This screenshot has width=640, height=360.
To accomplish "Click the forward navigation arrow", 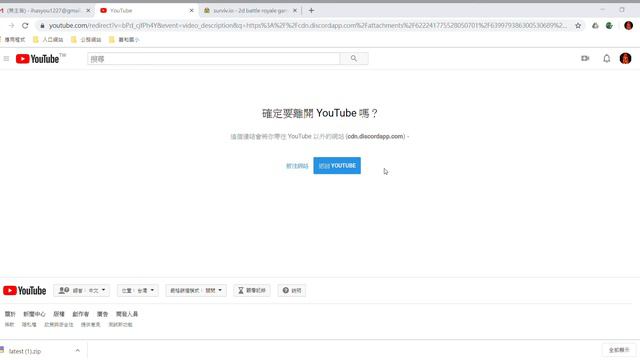I will (11, 26).
